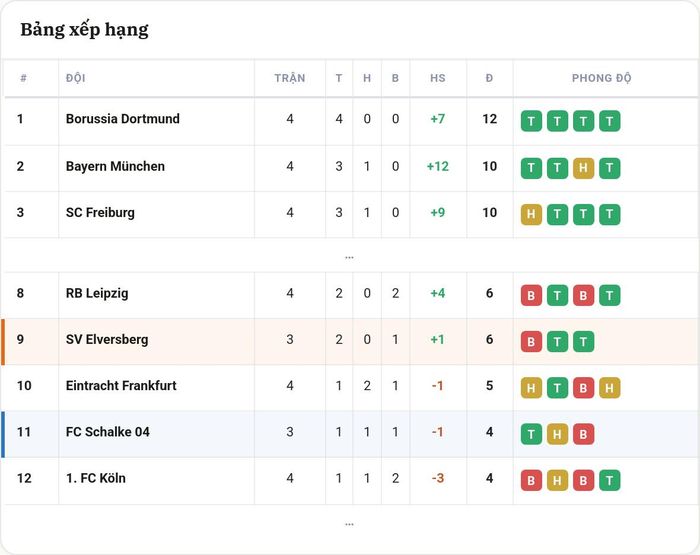Sort table by the Đ points column header

(x=489, y=78)
